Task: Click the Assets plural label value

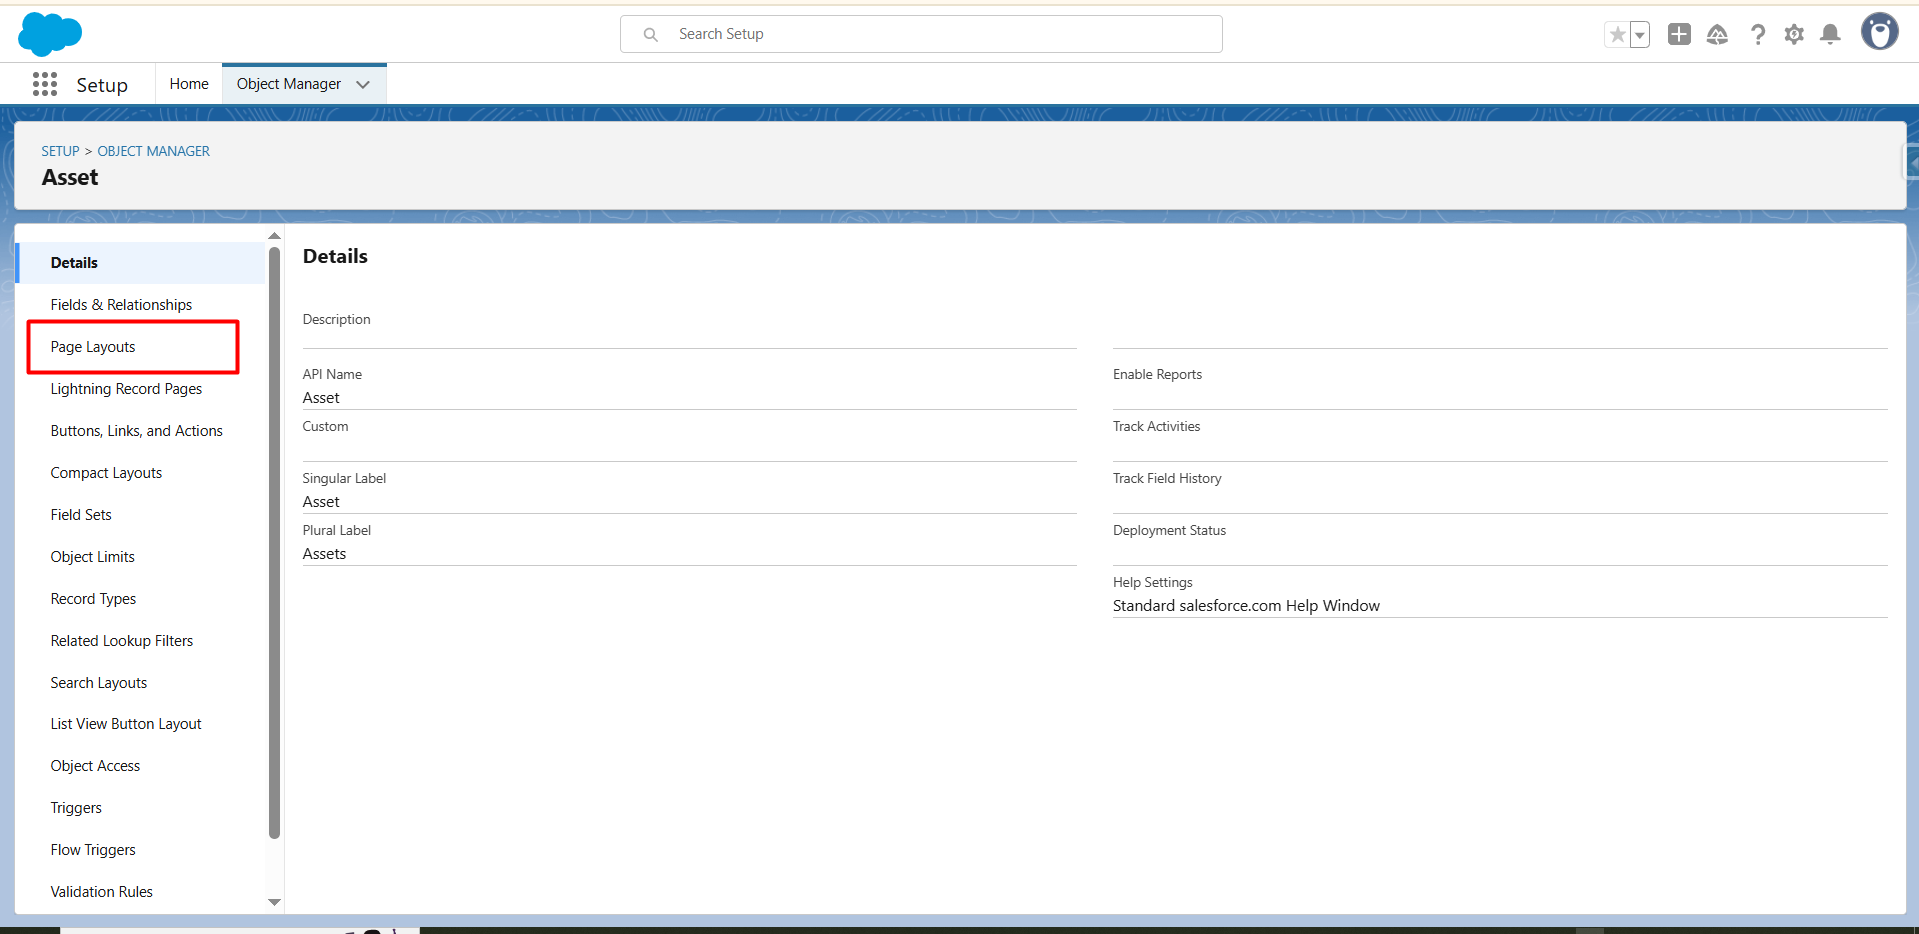Action: point(324,554)
